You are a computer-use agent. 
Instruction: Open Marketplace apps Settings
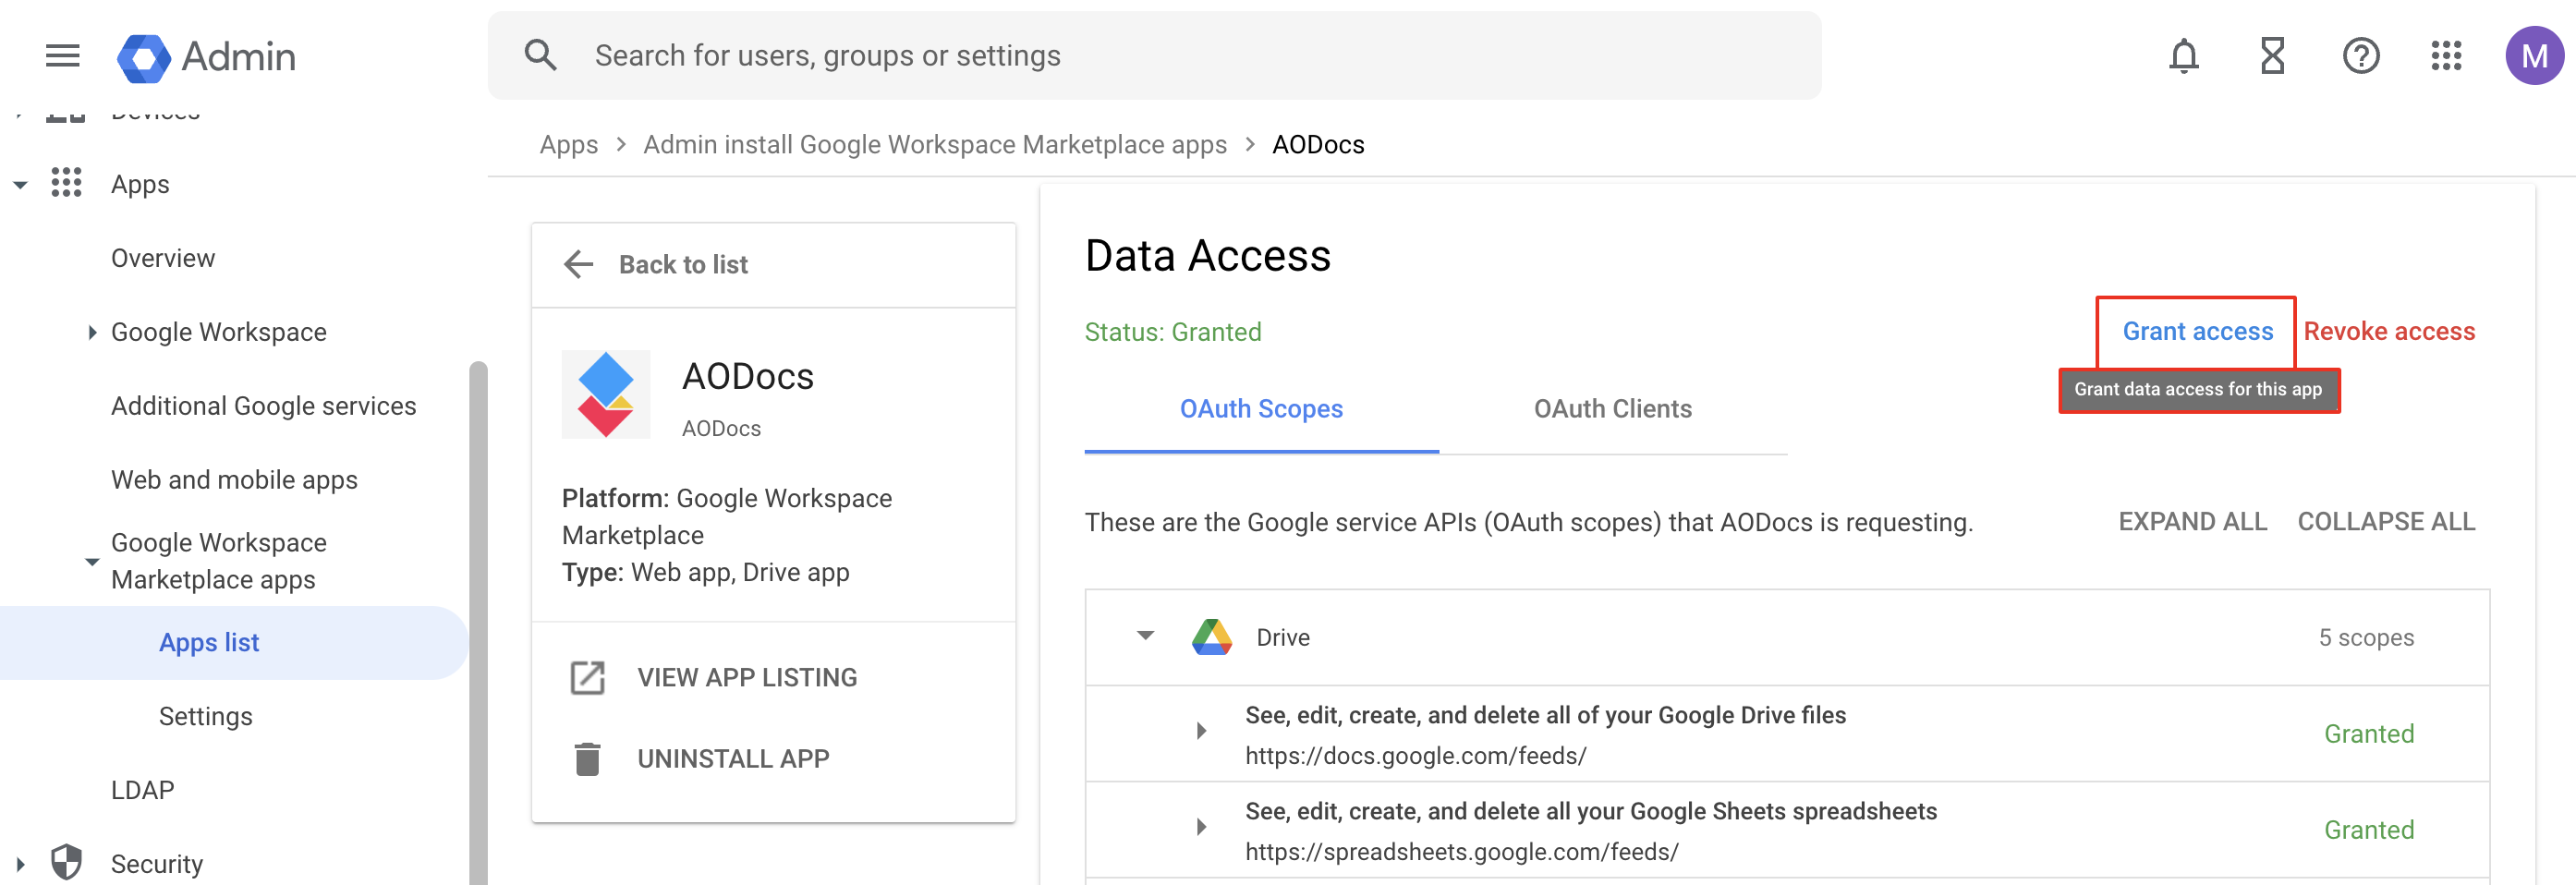click(205, 717)
